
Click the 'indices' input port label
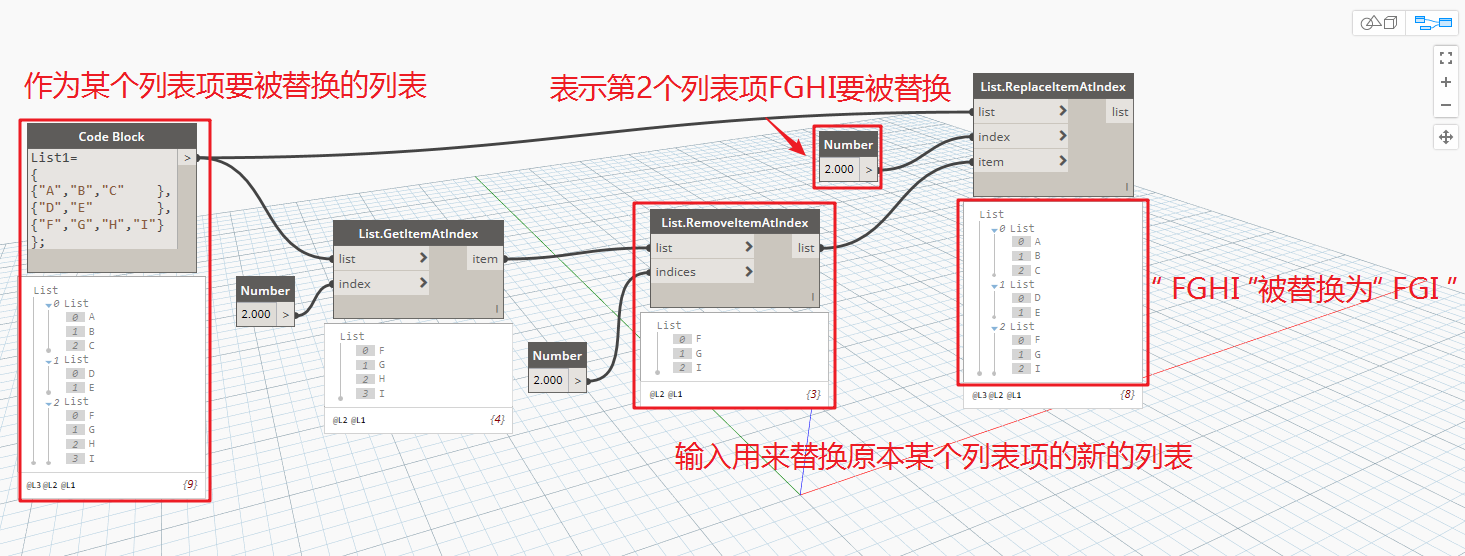point(676,272)
